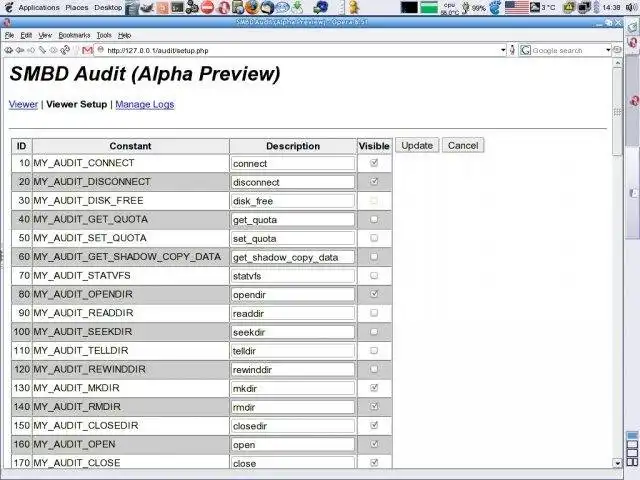Click the address bar URL field
The width and height of the screenshot is (640, 480).
(x=300, y=50)
